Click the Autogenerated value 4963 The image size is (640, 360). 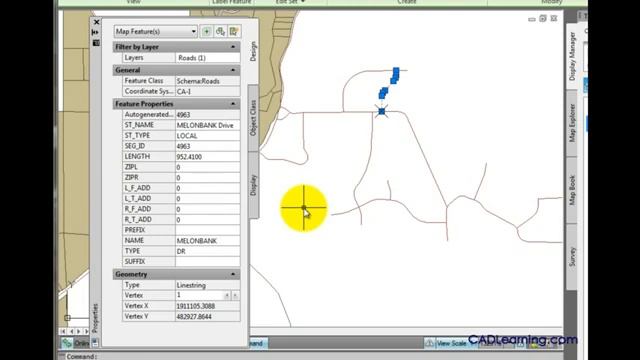(x=207, y=115)
